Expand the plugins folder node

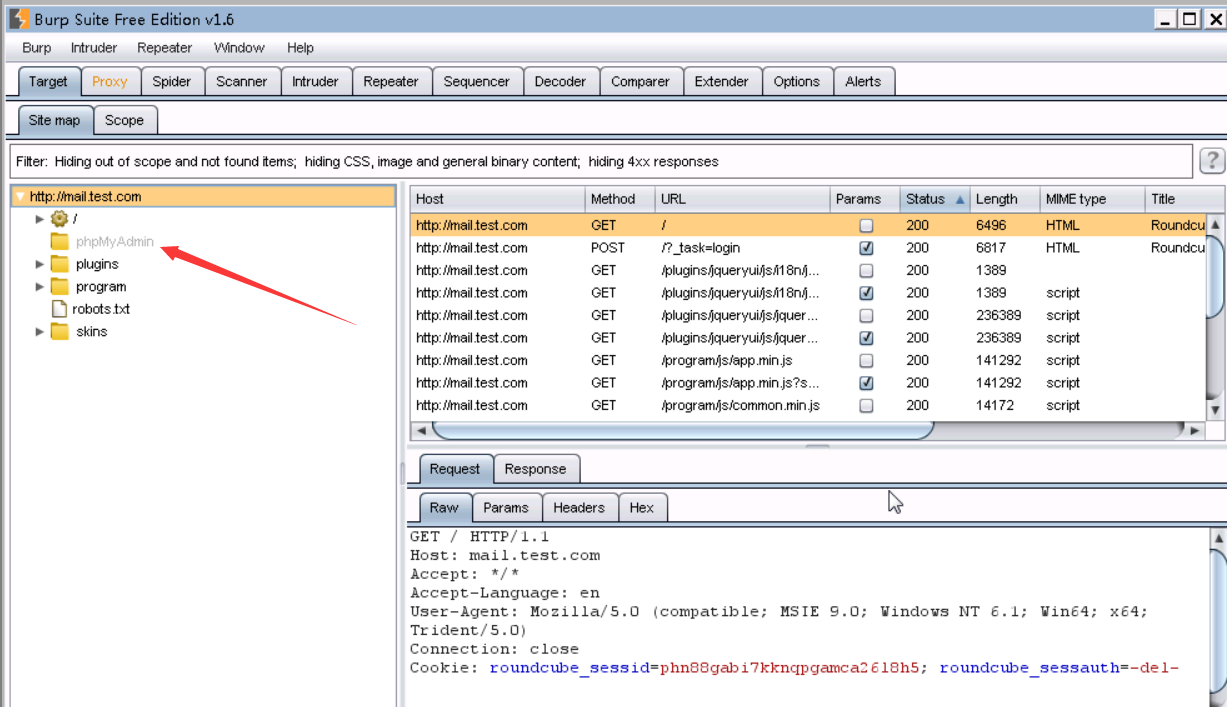click(x=40, y=264)
